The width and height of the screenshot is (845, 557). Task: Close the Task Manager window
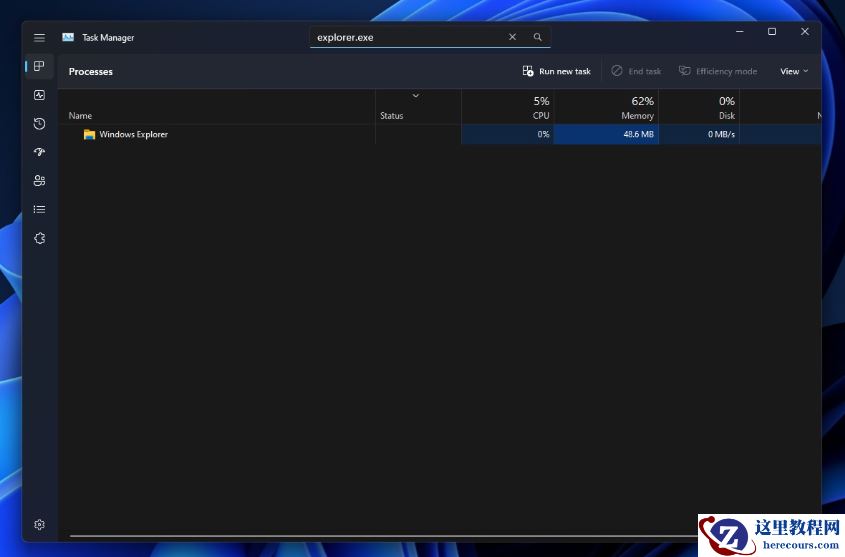[805, 32]
